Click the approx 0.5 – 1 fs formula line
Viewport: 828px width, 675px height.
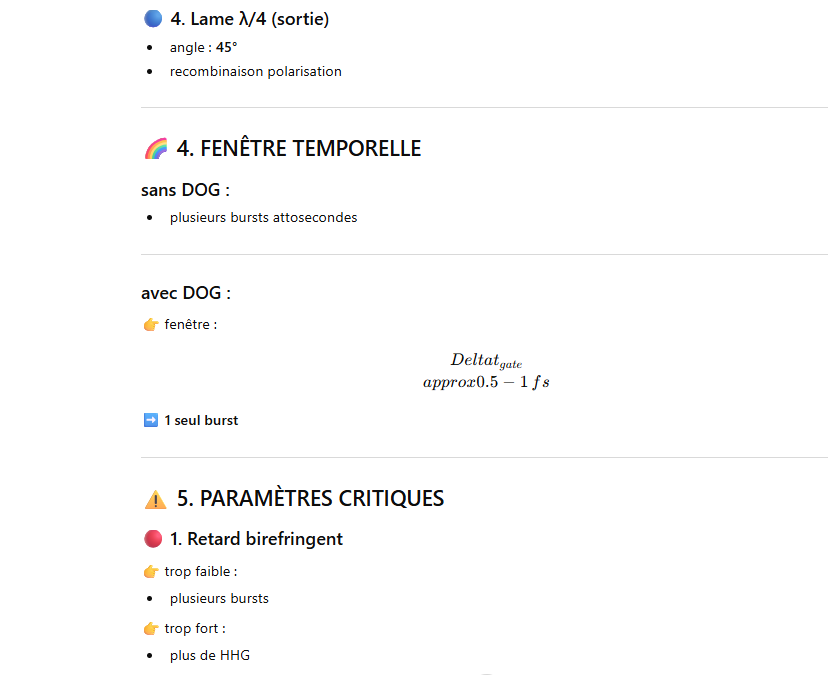coord(486,382)
